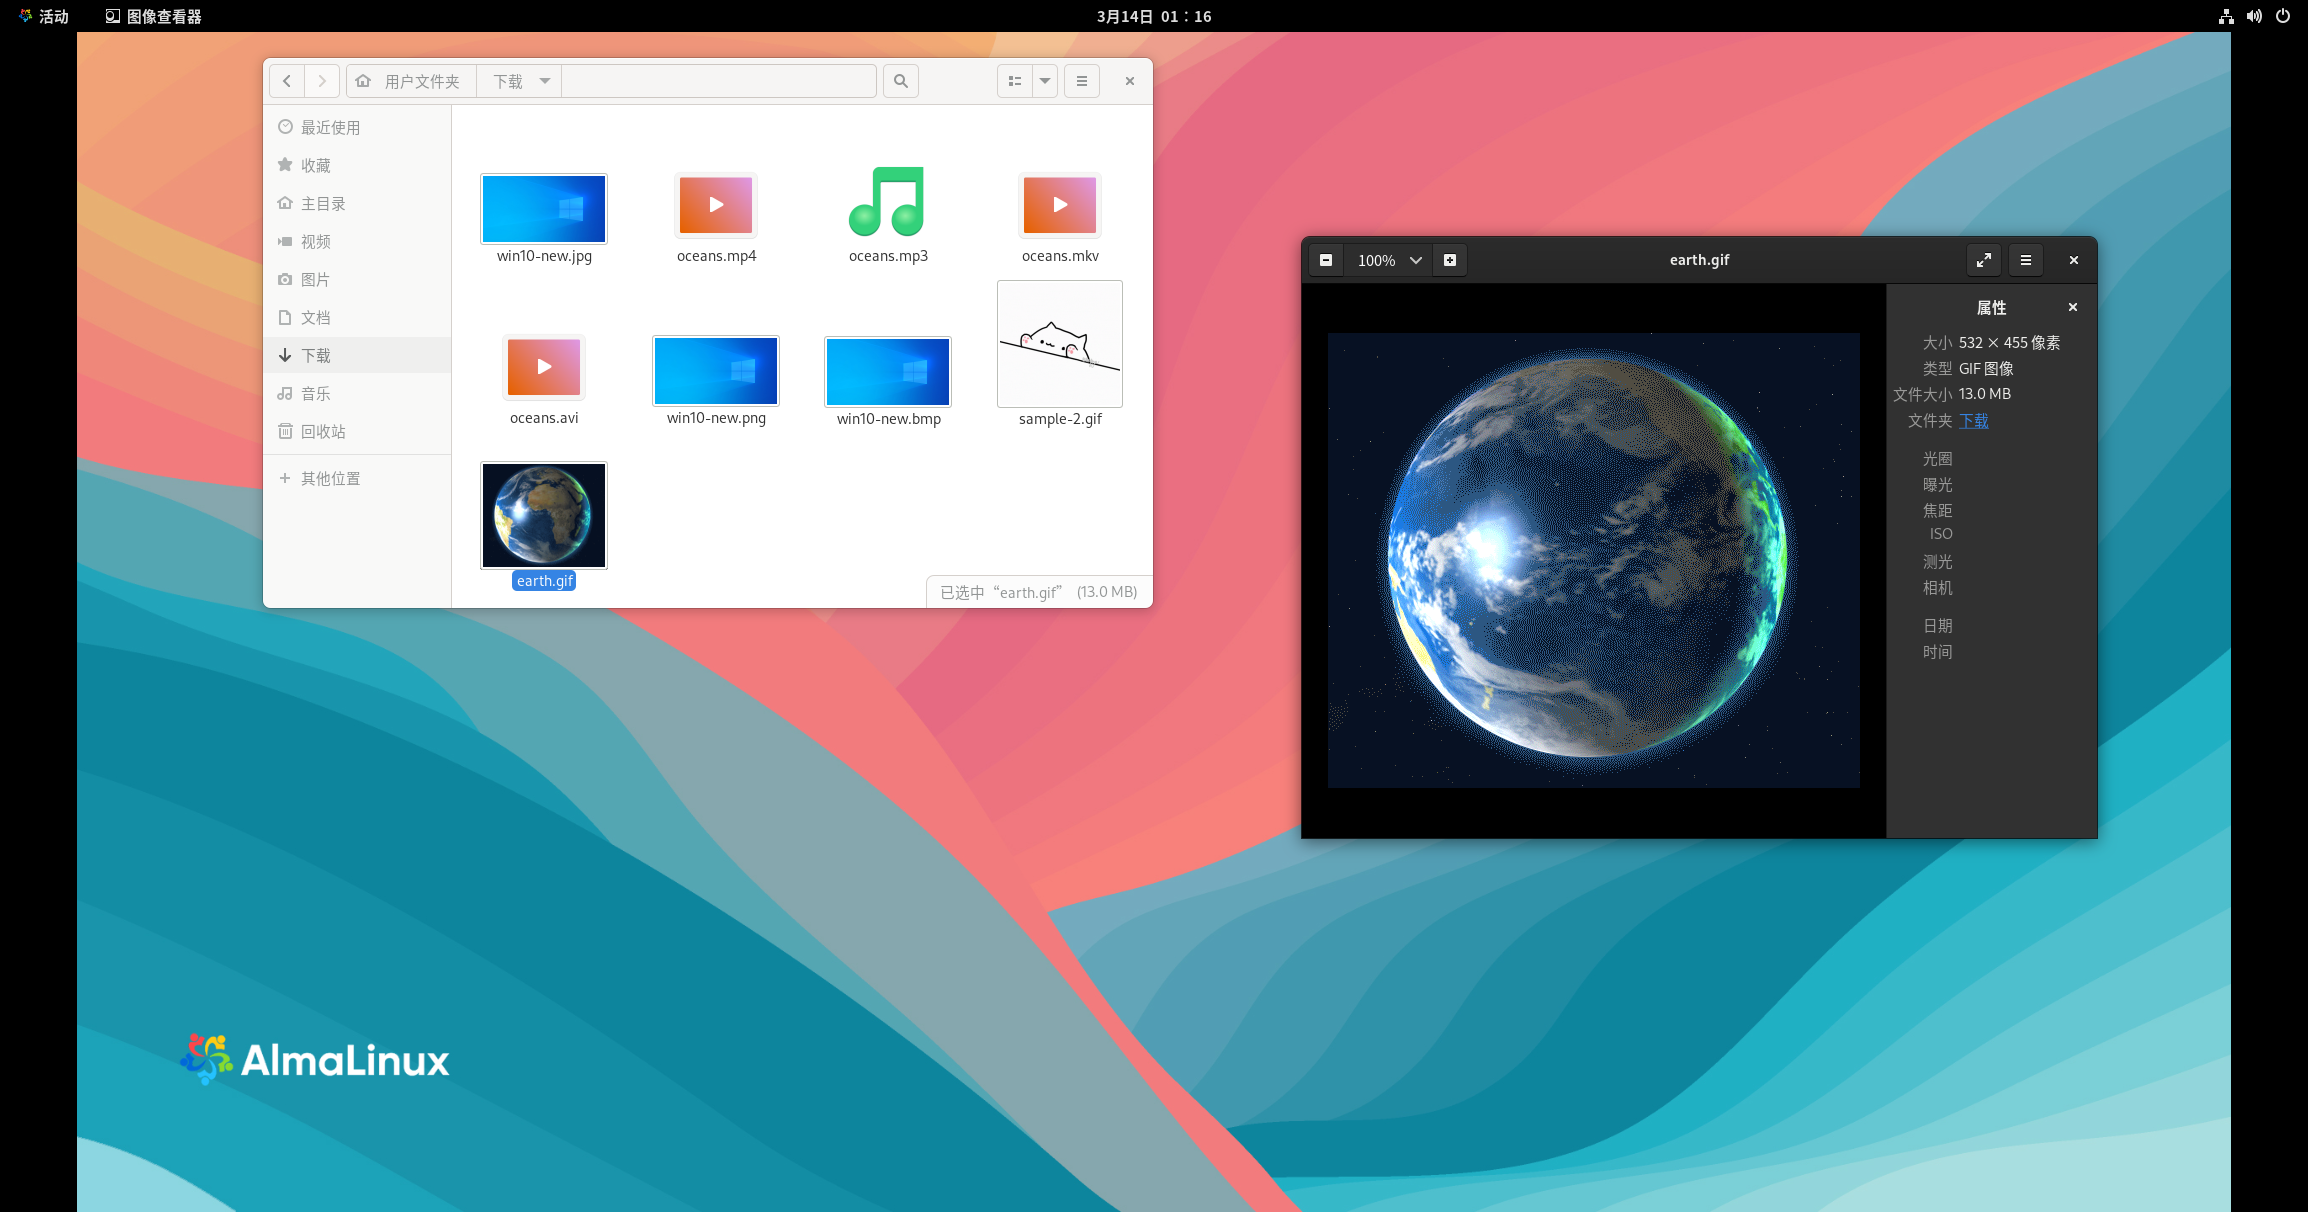Expand the 下载 path bar dropdown

pos(545,81)
